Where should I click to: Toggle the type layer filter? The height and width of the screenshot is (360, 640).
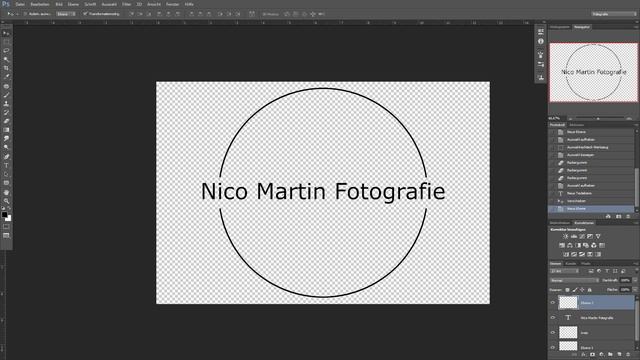click(607, 271)
